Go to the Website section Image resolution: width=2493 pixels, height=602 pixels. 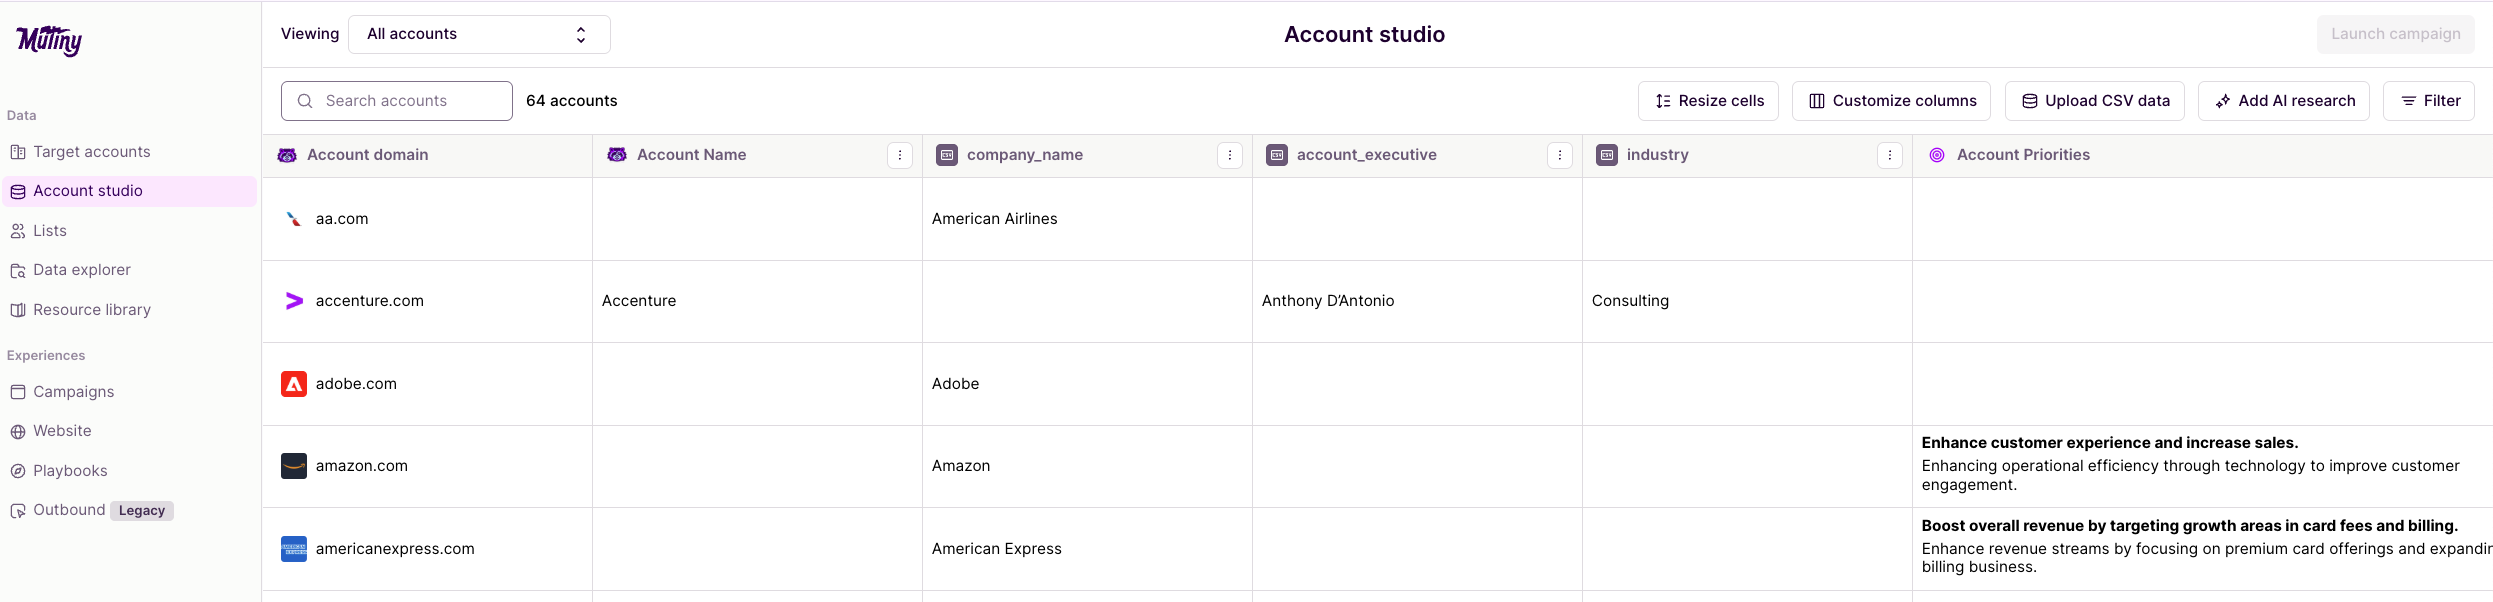pyautogui.click(x=130, y=431)
